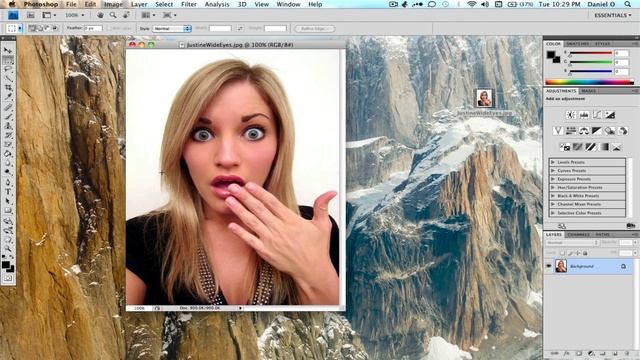Click the Feather input field
The height and width of the screenshot is (360, 640).
point(93,29)
